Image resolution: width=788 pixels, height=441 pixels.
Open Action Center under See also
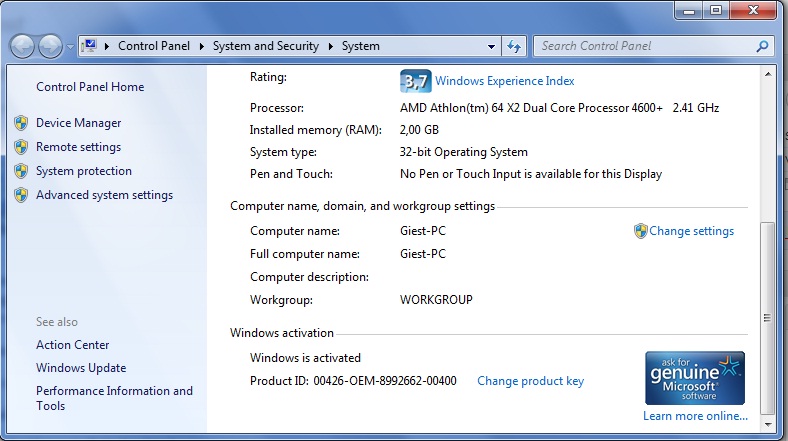(72, 345)
